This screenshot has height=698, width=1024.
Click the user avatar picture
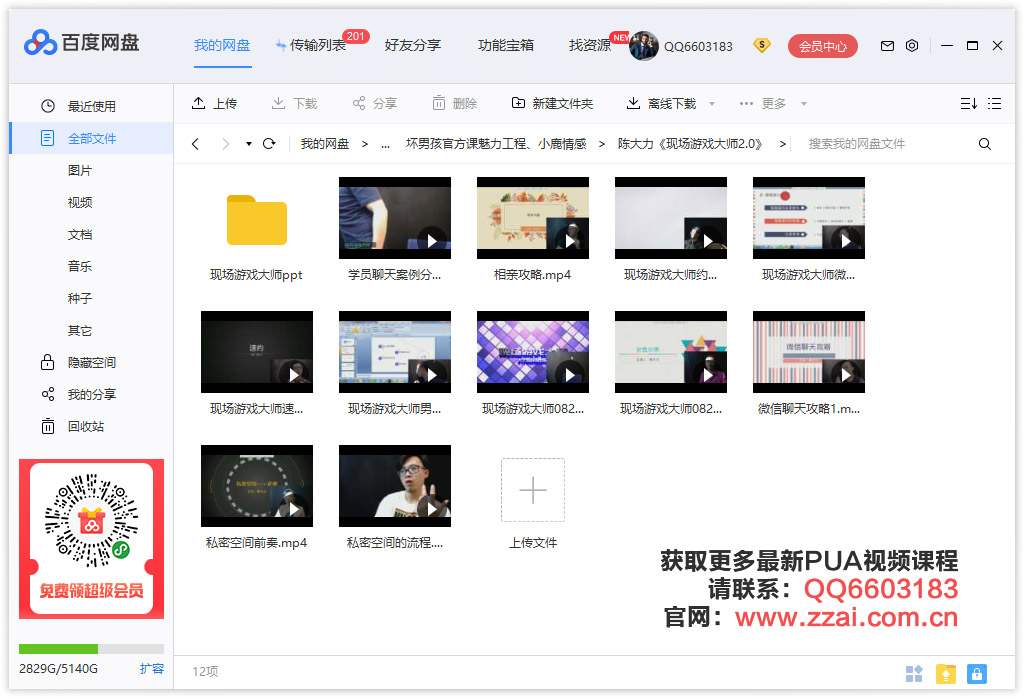[643, 46]
